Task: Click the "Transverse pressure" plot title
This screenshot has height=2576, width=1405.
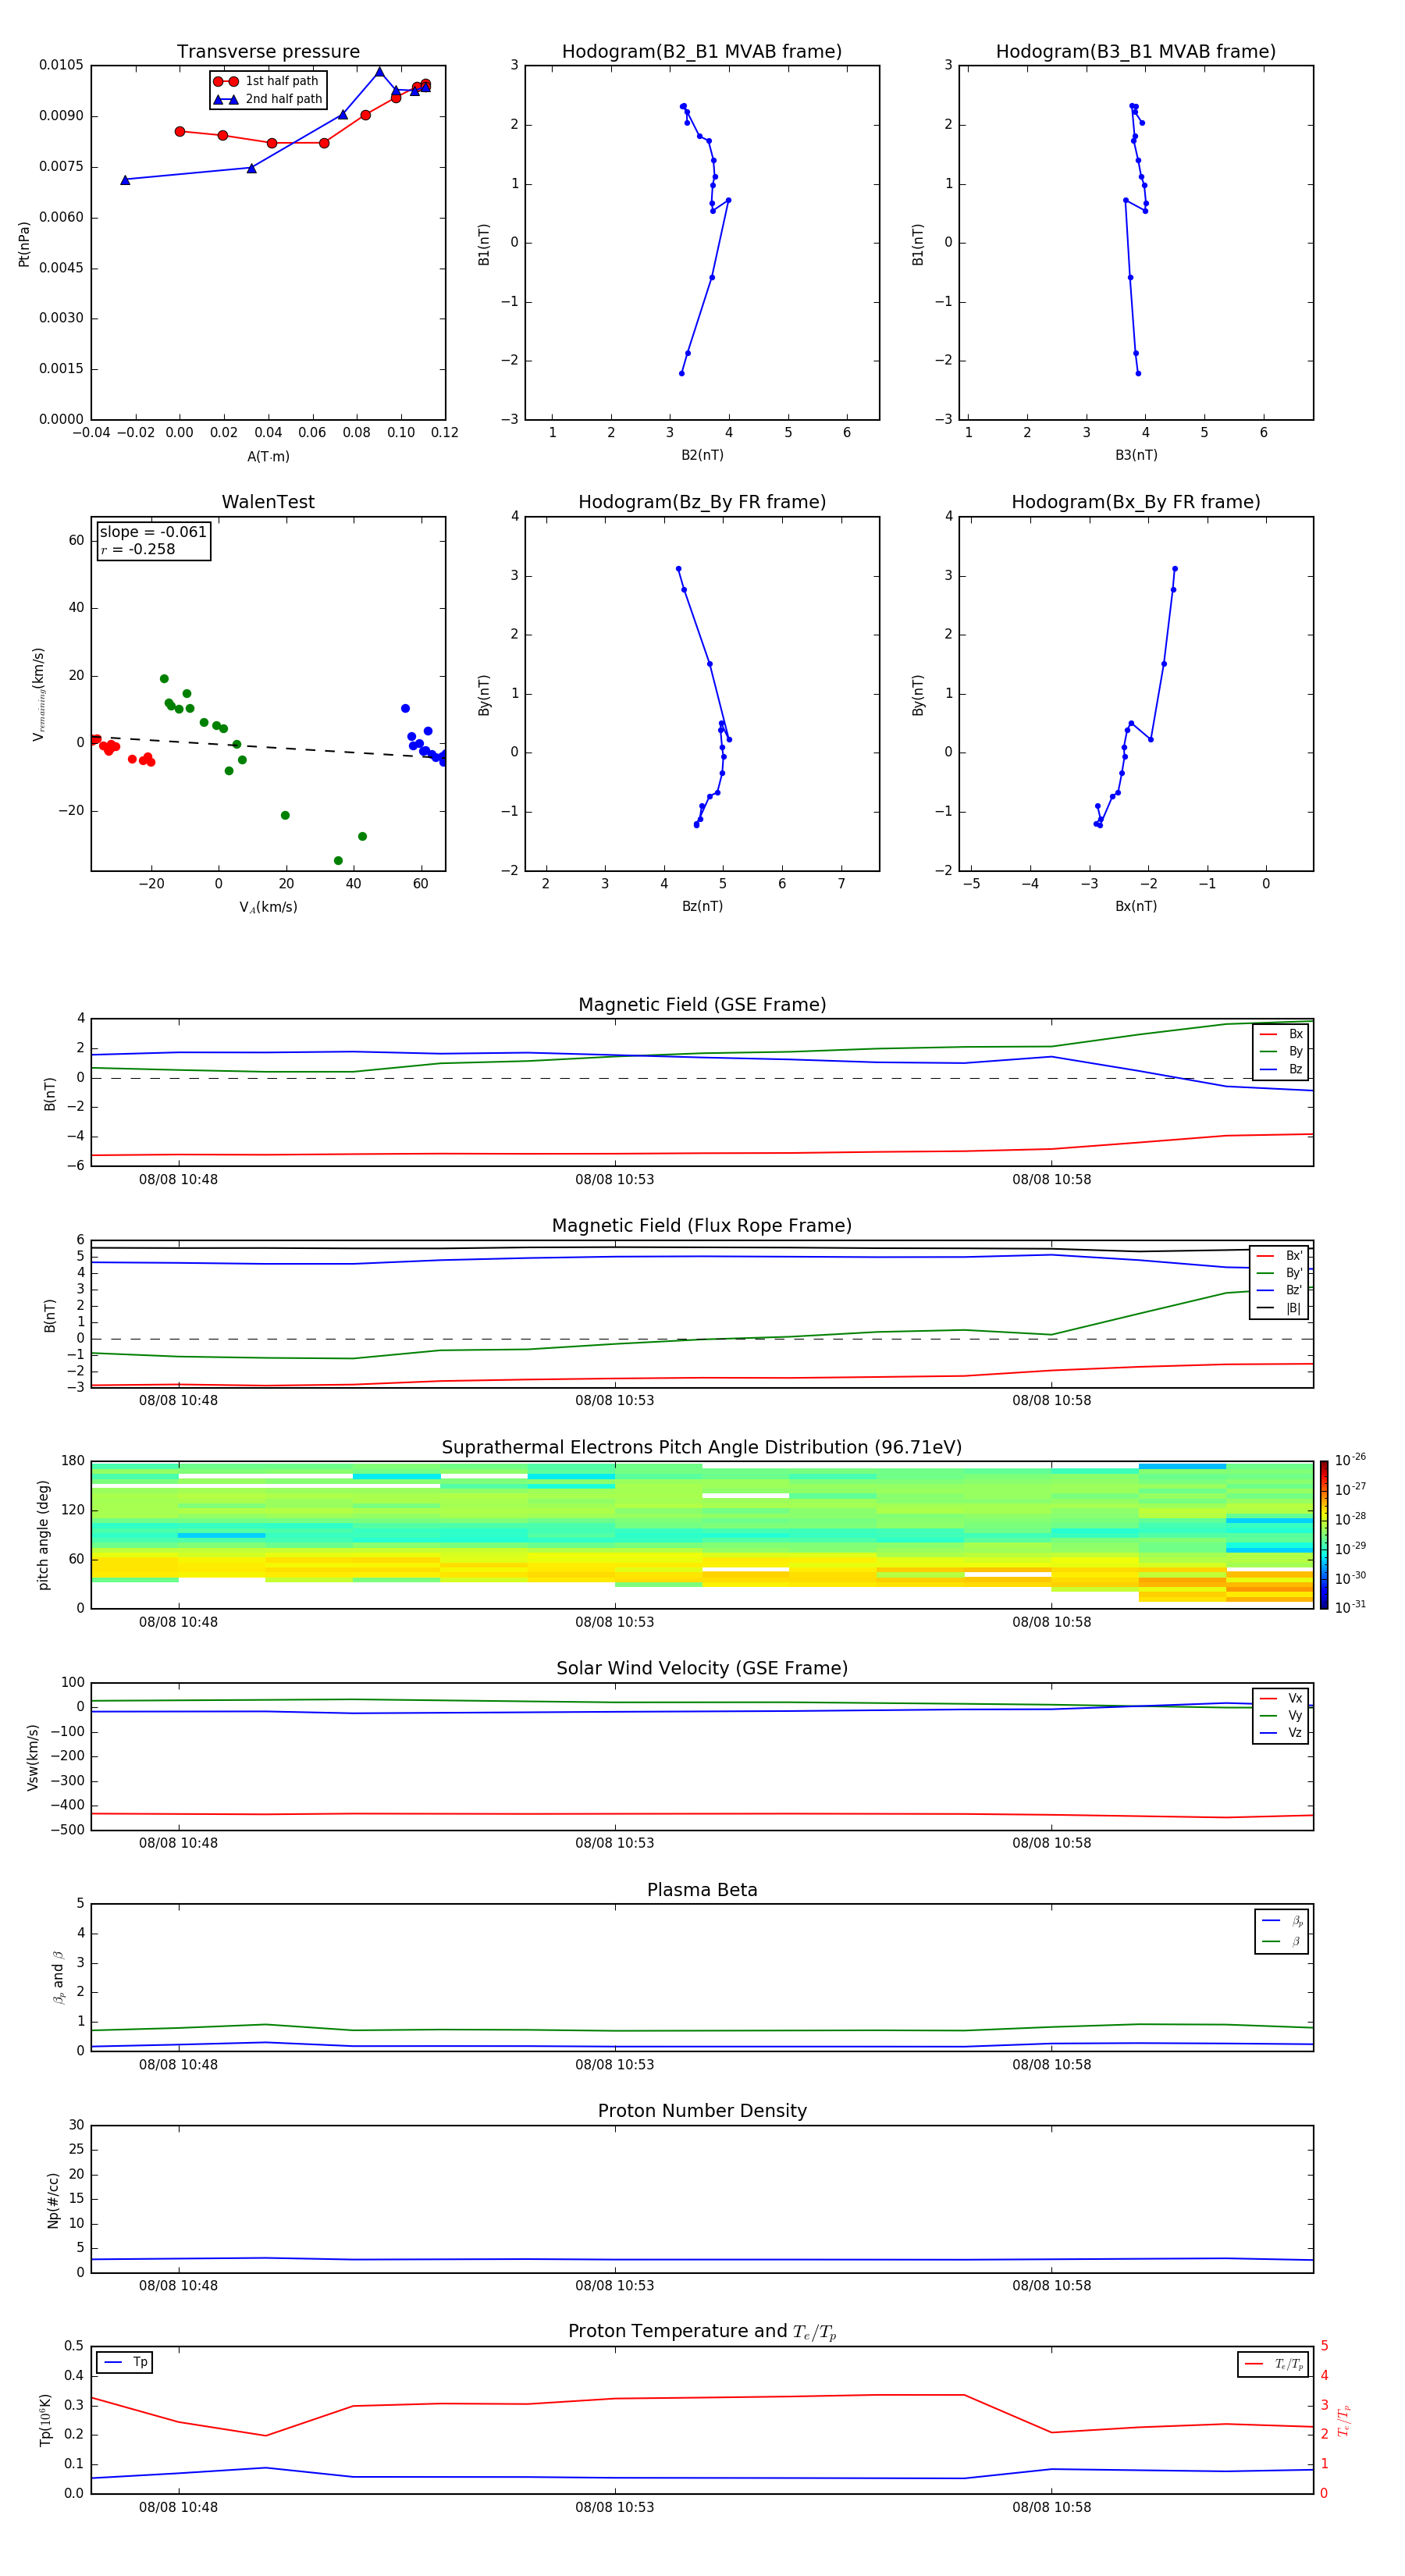Action: click(x=268, y=52)
